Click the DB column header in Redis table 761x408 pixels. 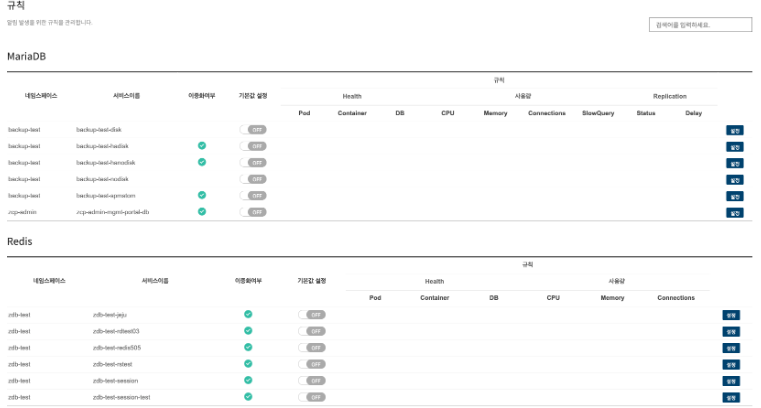(x=494, y=298)
